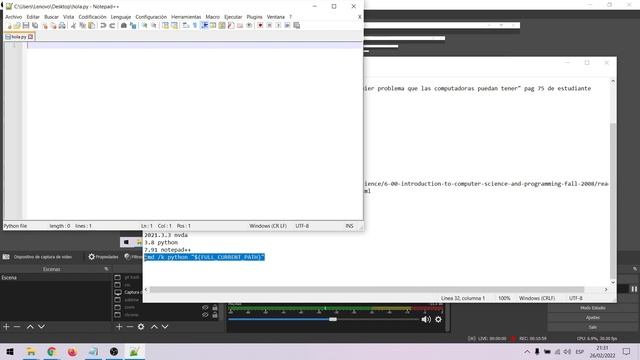
Task: Click the Modo Estudio button in OBS
Action: tap(593, 308)
